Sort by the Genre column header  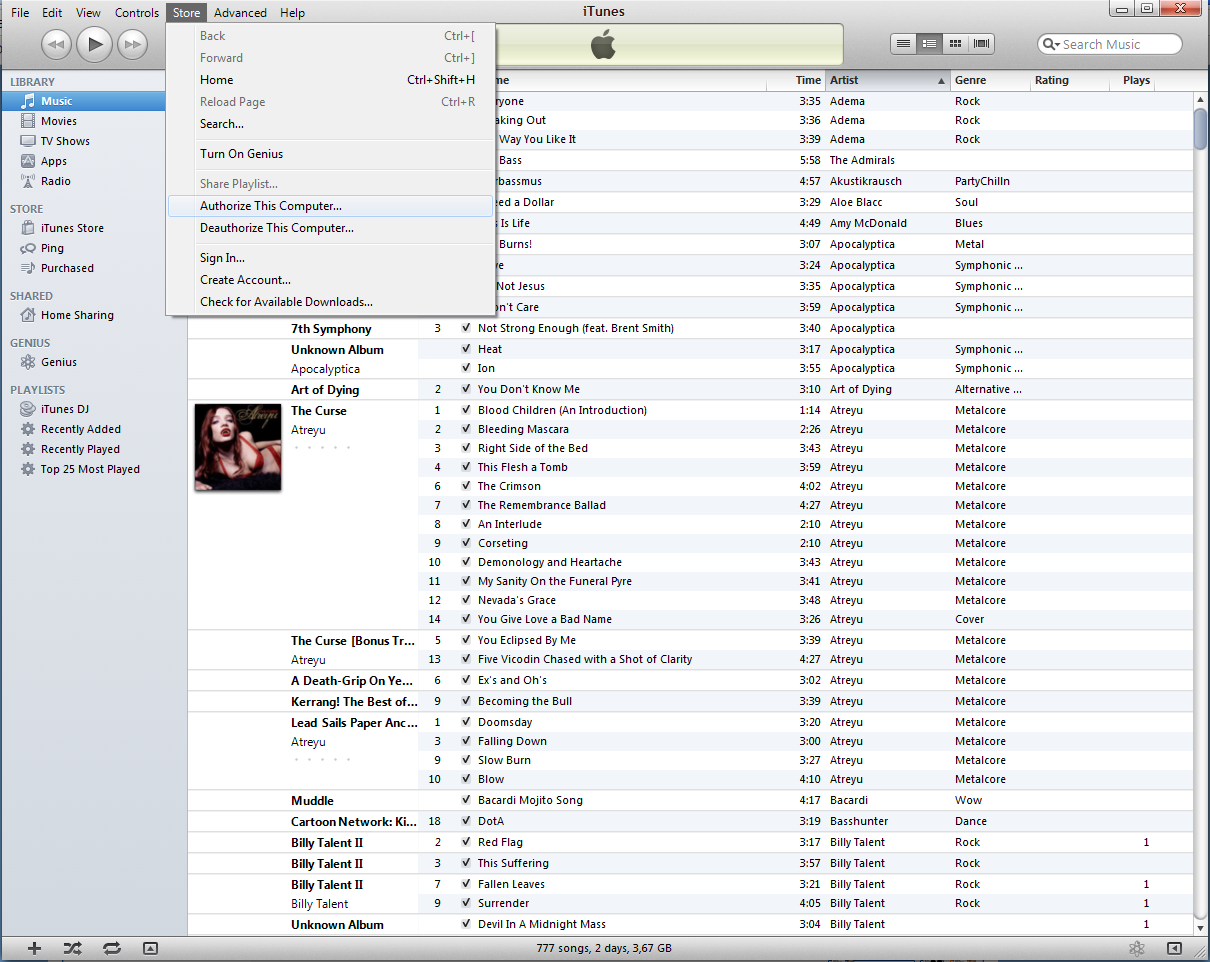point(989,80)
